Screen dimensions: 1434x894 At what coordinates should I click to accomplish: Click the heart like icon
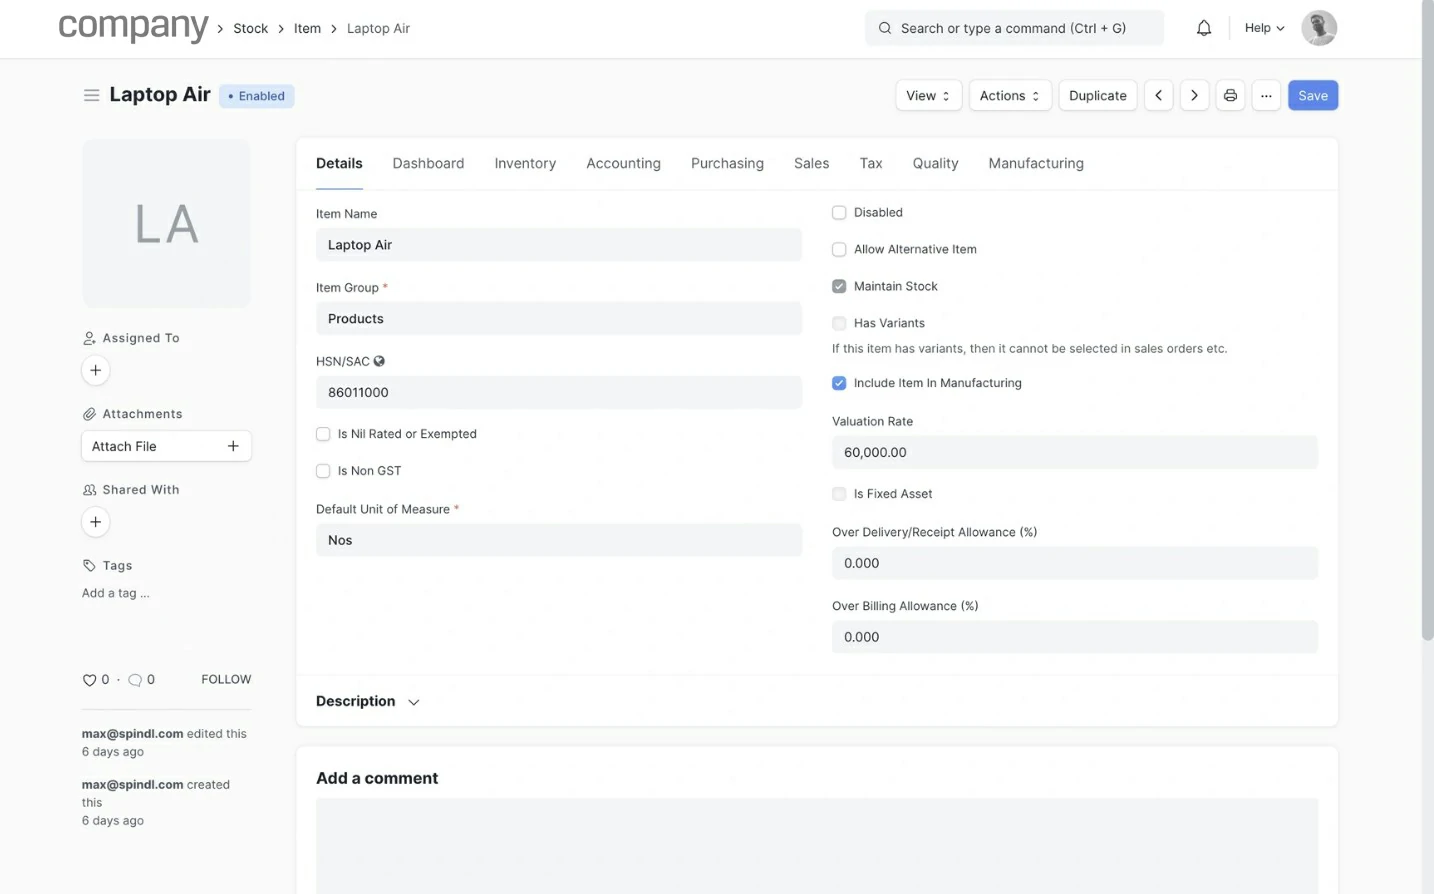tap(89, 680)
